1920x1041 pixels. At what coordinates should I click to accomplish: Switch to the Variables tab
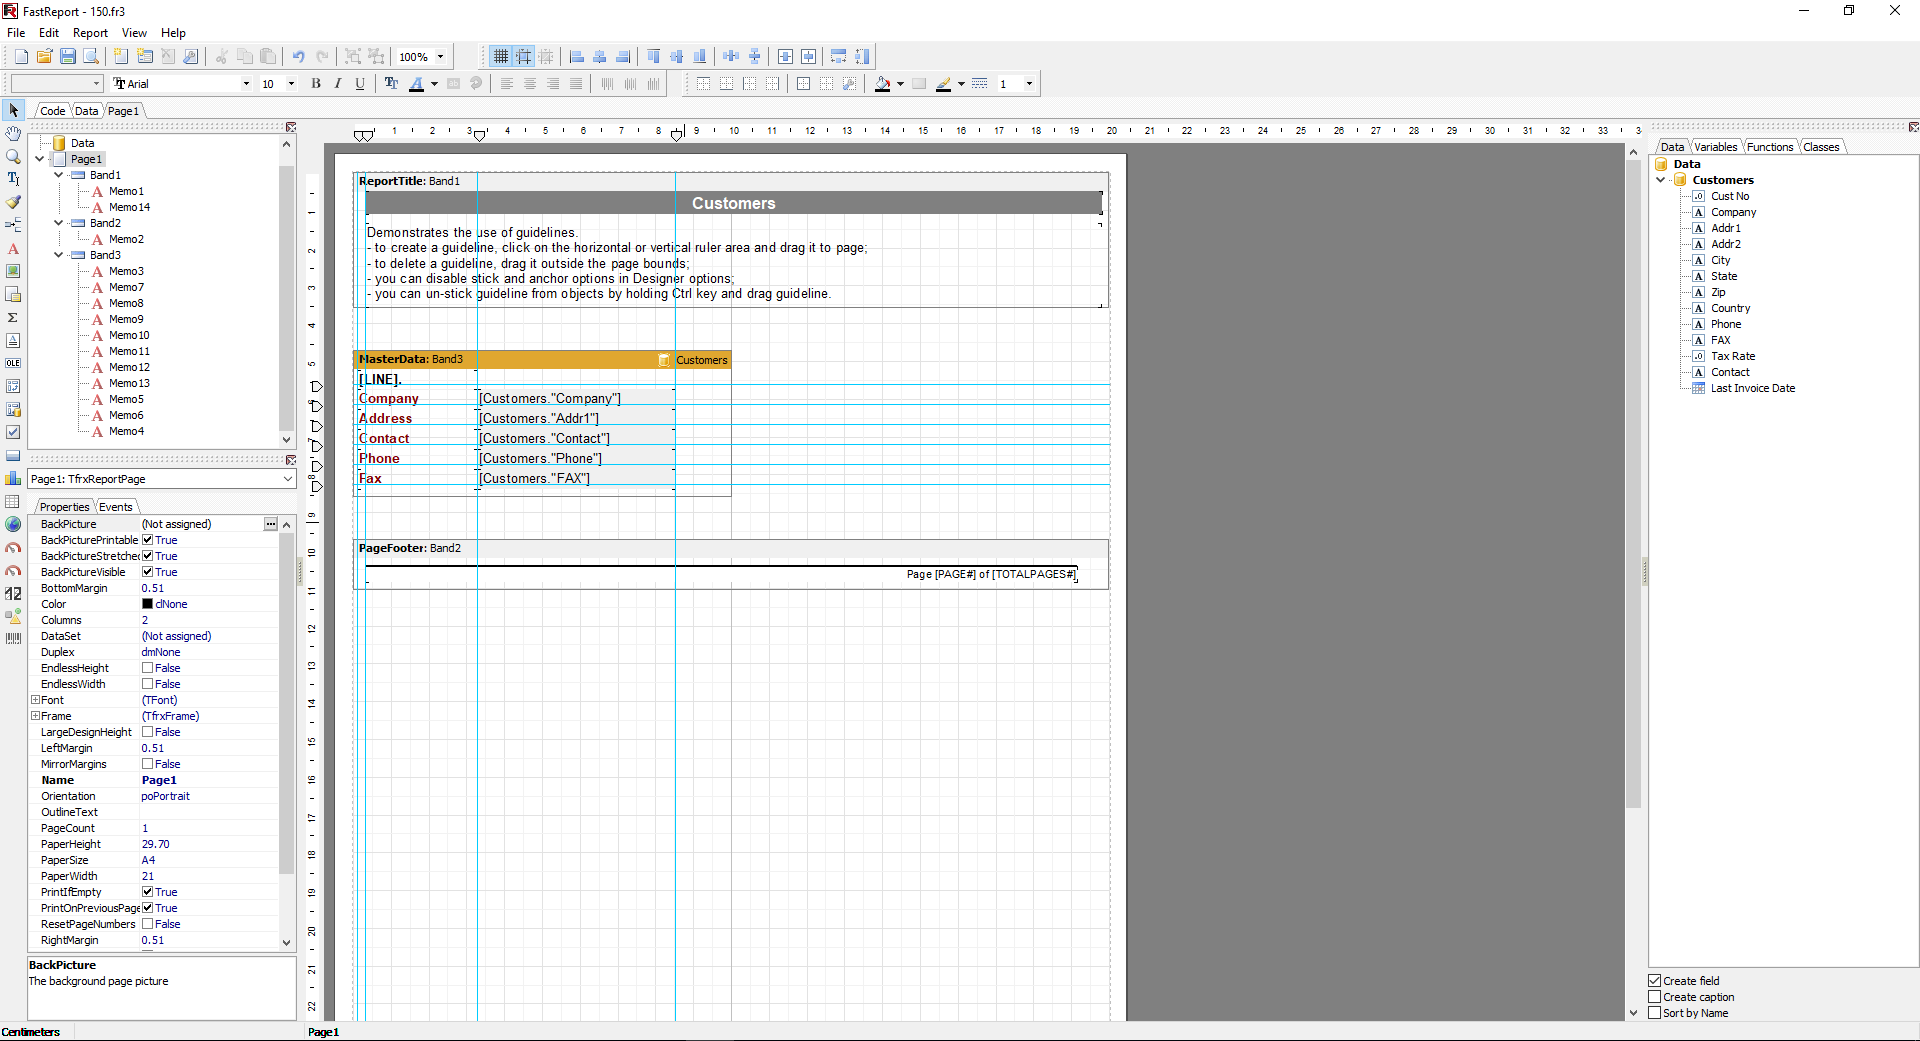pos(1716,147)
